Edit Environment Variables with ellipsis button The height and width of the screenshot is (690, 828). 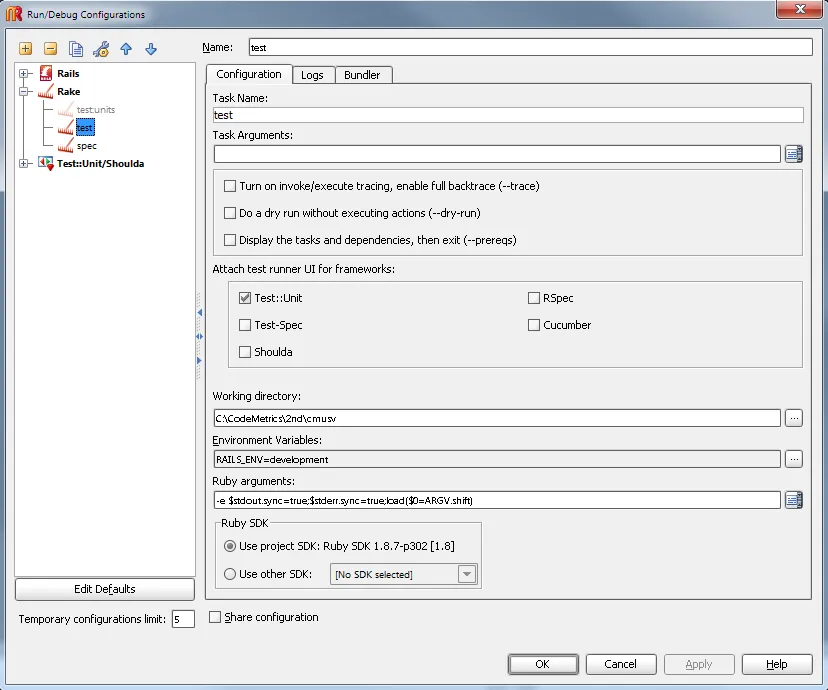(x=794, y=459)
